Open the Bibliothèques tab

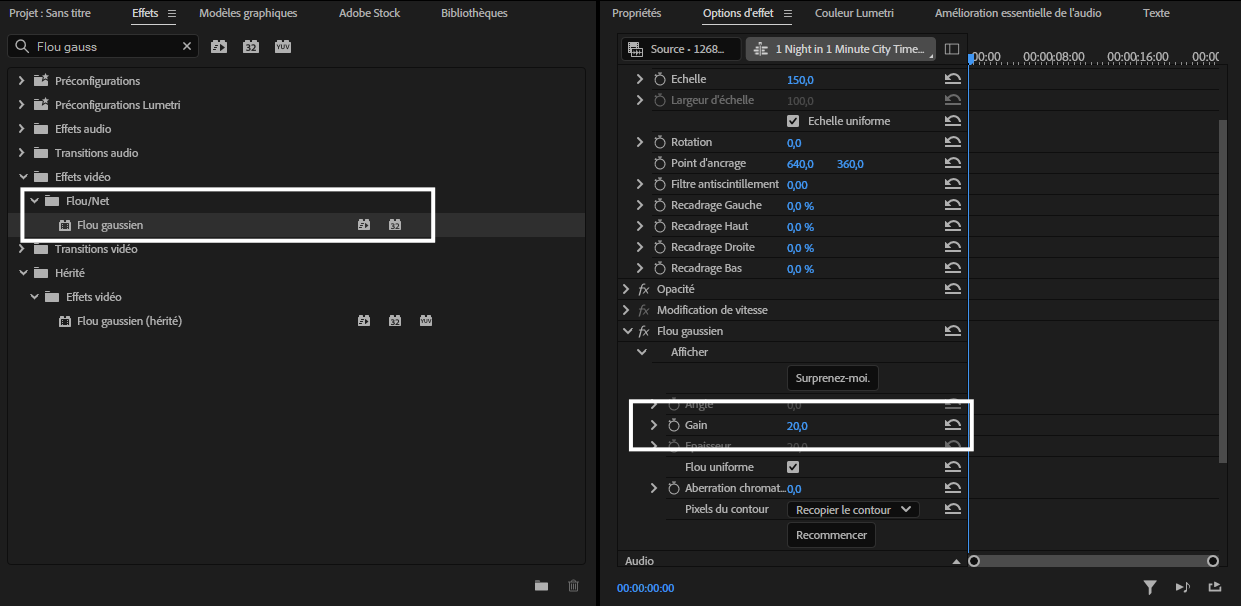point(474,13)
